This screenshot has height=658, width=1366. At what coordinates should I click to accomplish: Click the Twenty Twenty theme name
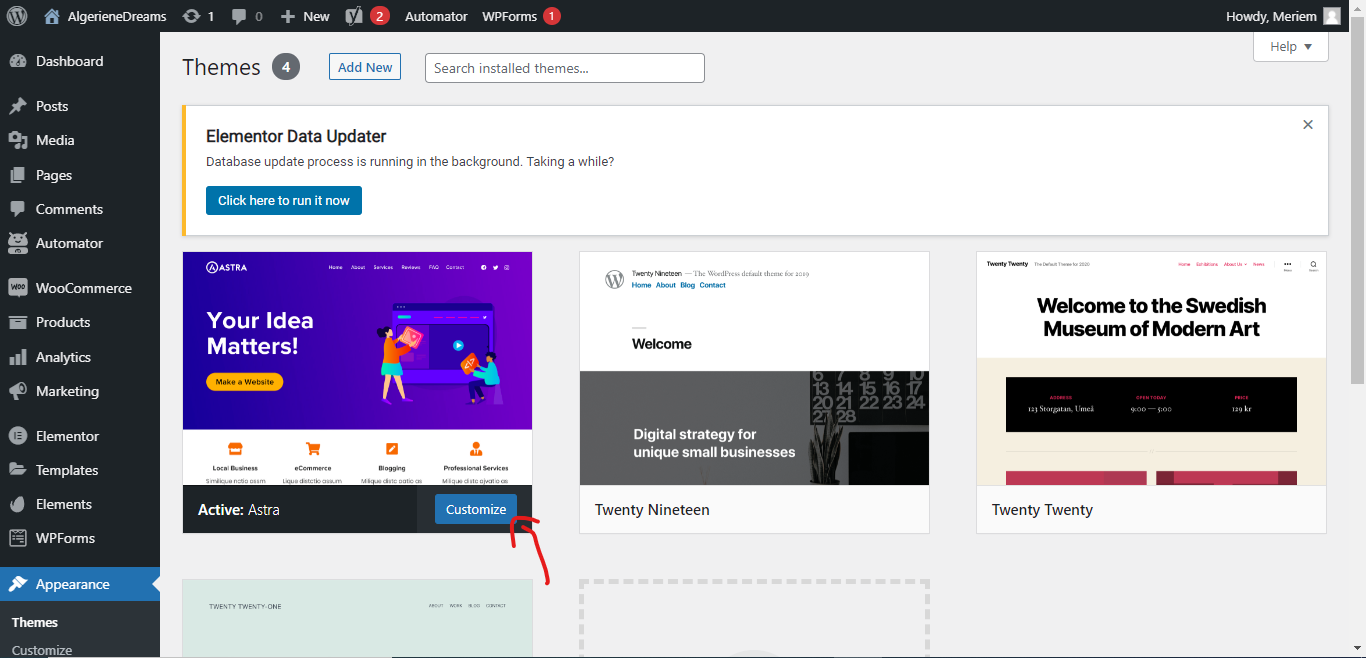pos(1042,509)
